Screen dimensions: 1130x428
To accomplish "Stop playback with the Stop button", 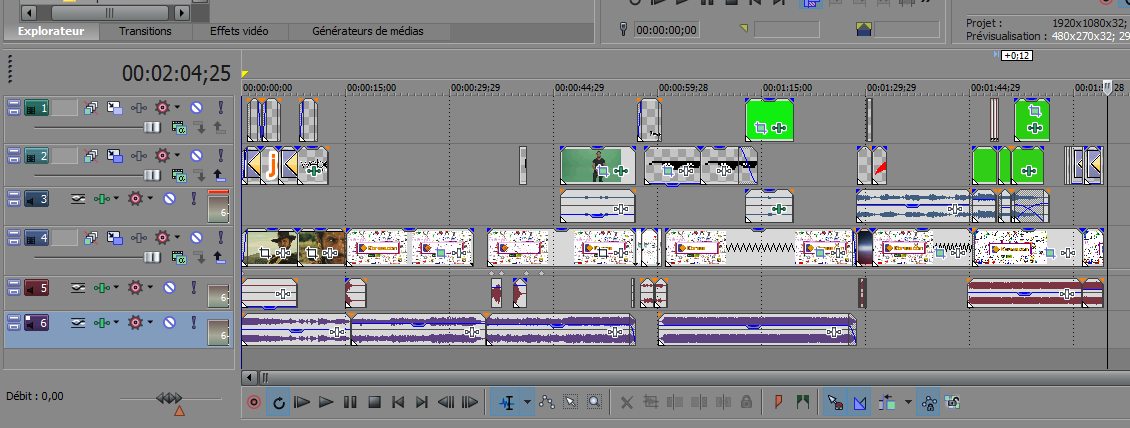I will 374,402.
